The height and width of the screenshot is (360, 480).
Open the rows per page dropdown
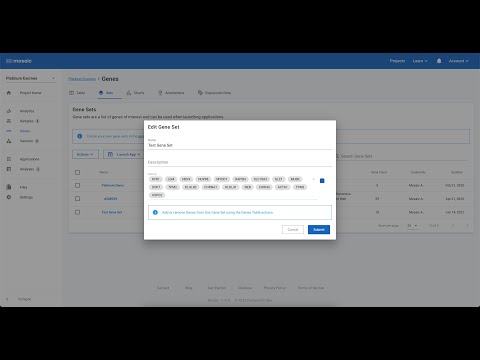tap(412, 226)
